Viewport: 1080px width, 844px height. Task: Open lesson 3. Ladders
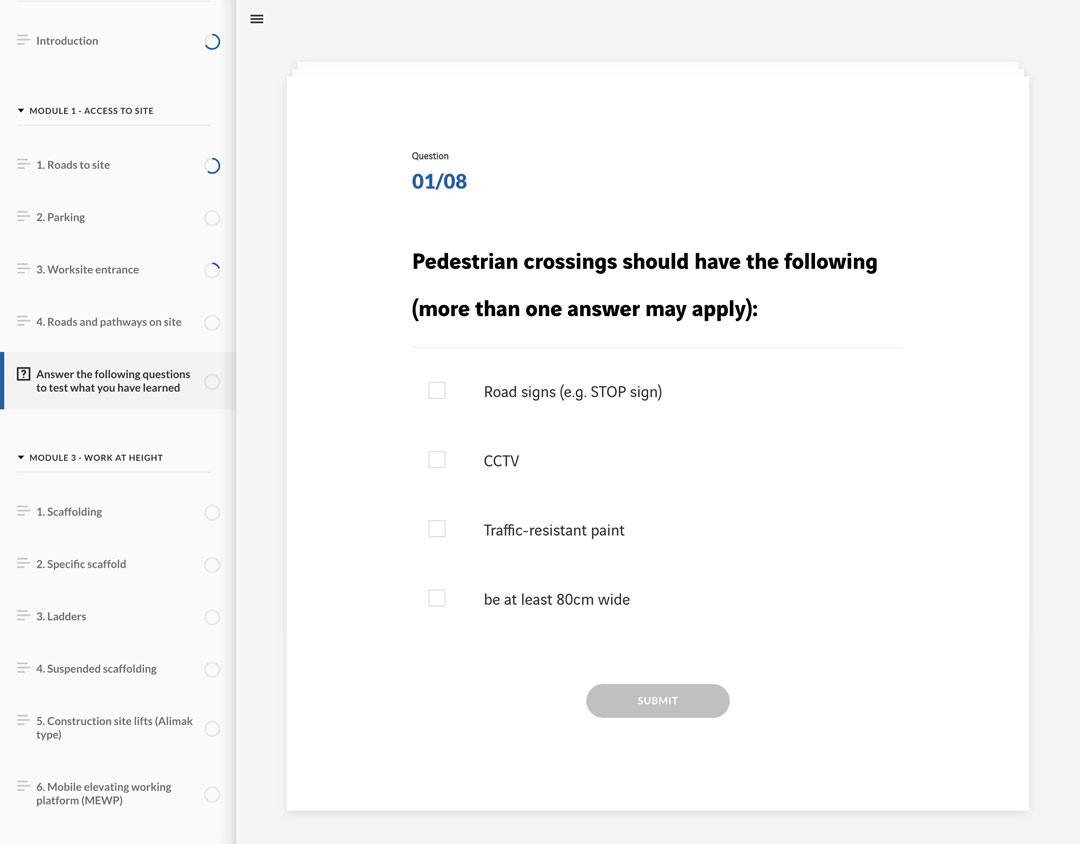click(61, 617)
